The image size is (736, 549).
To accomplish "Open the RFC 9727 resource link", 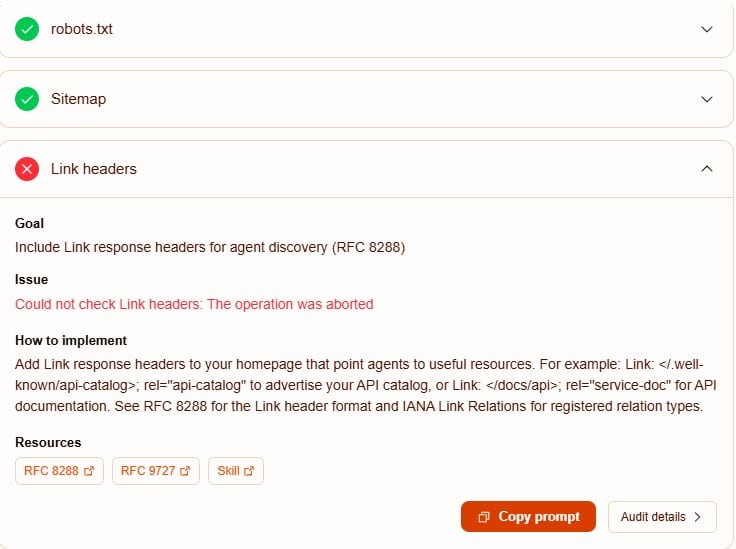I will (156, 471).
